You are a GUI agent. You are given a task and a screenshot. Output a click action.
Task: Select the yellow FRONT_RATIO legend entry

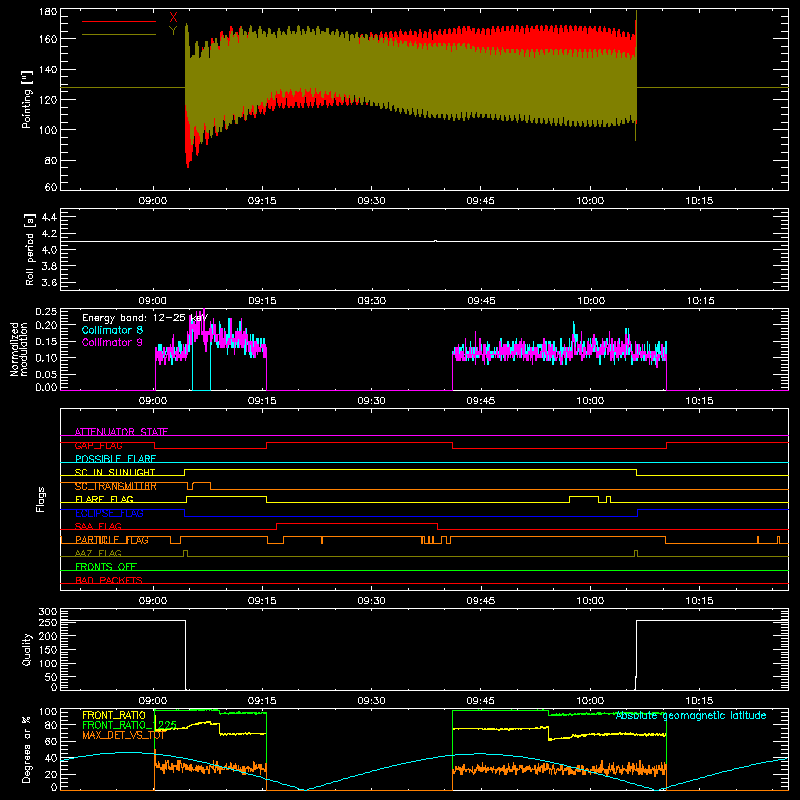(114, 715)
